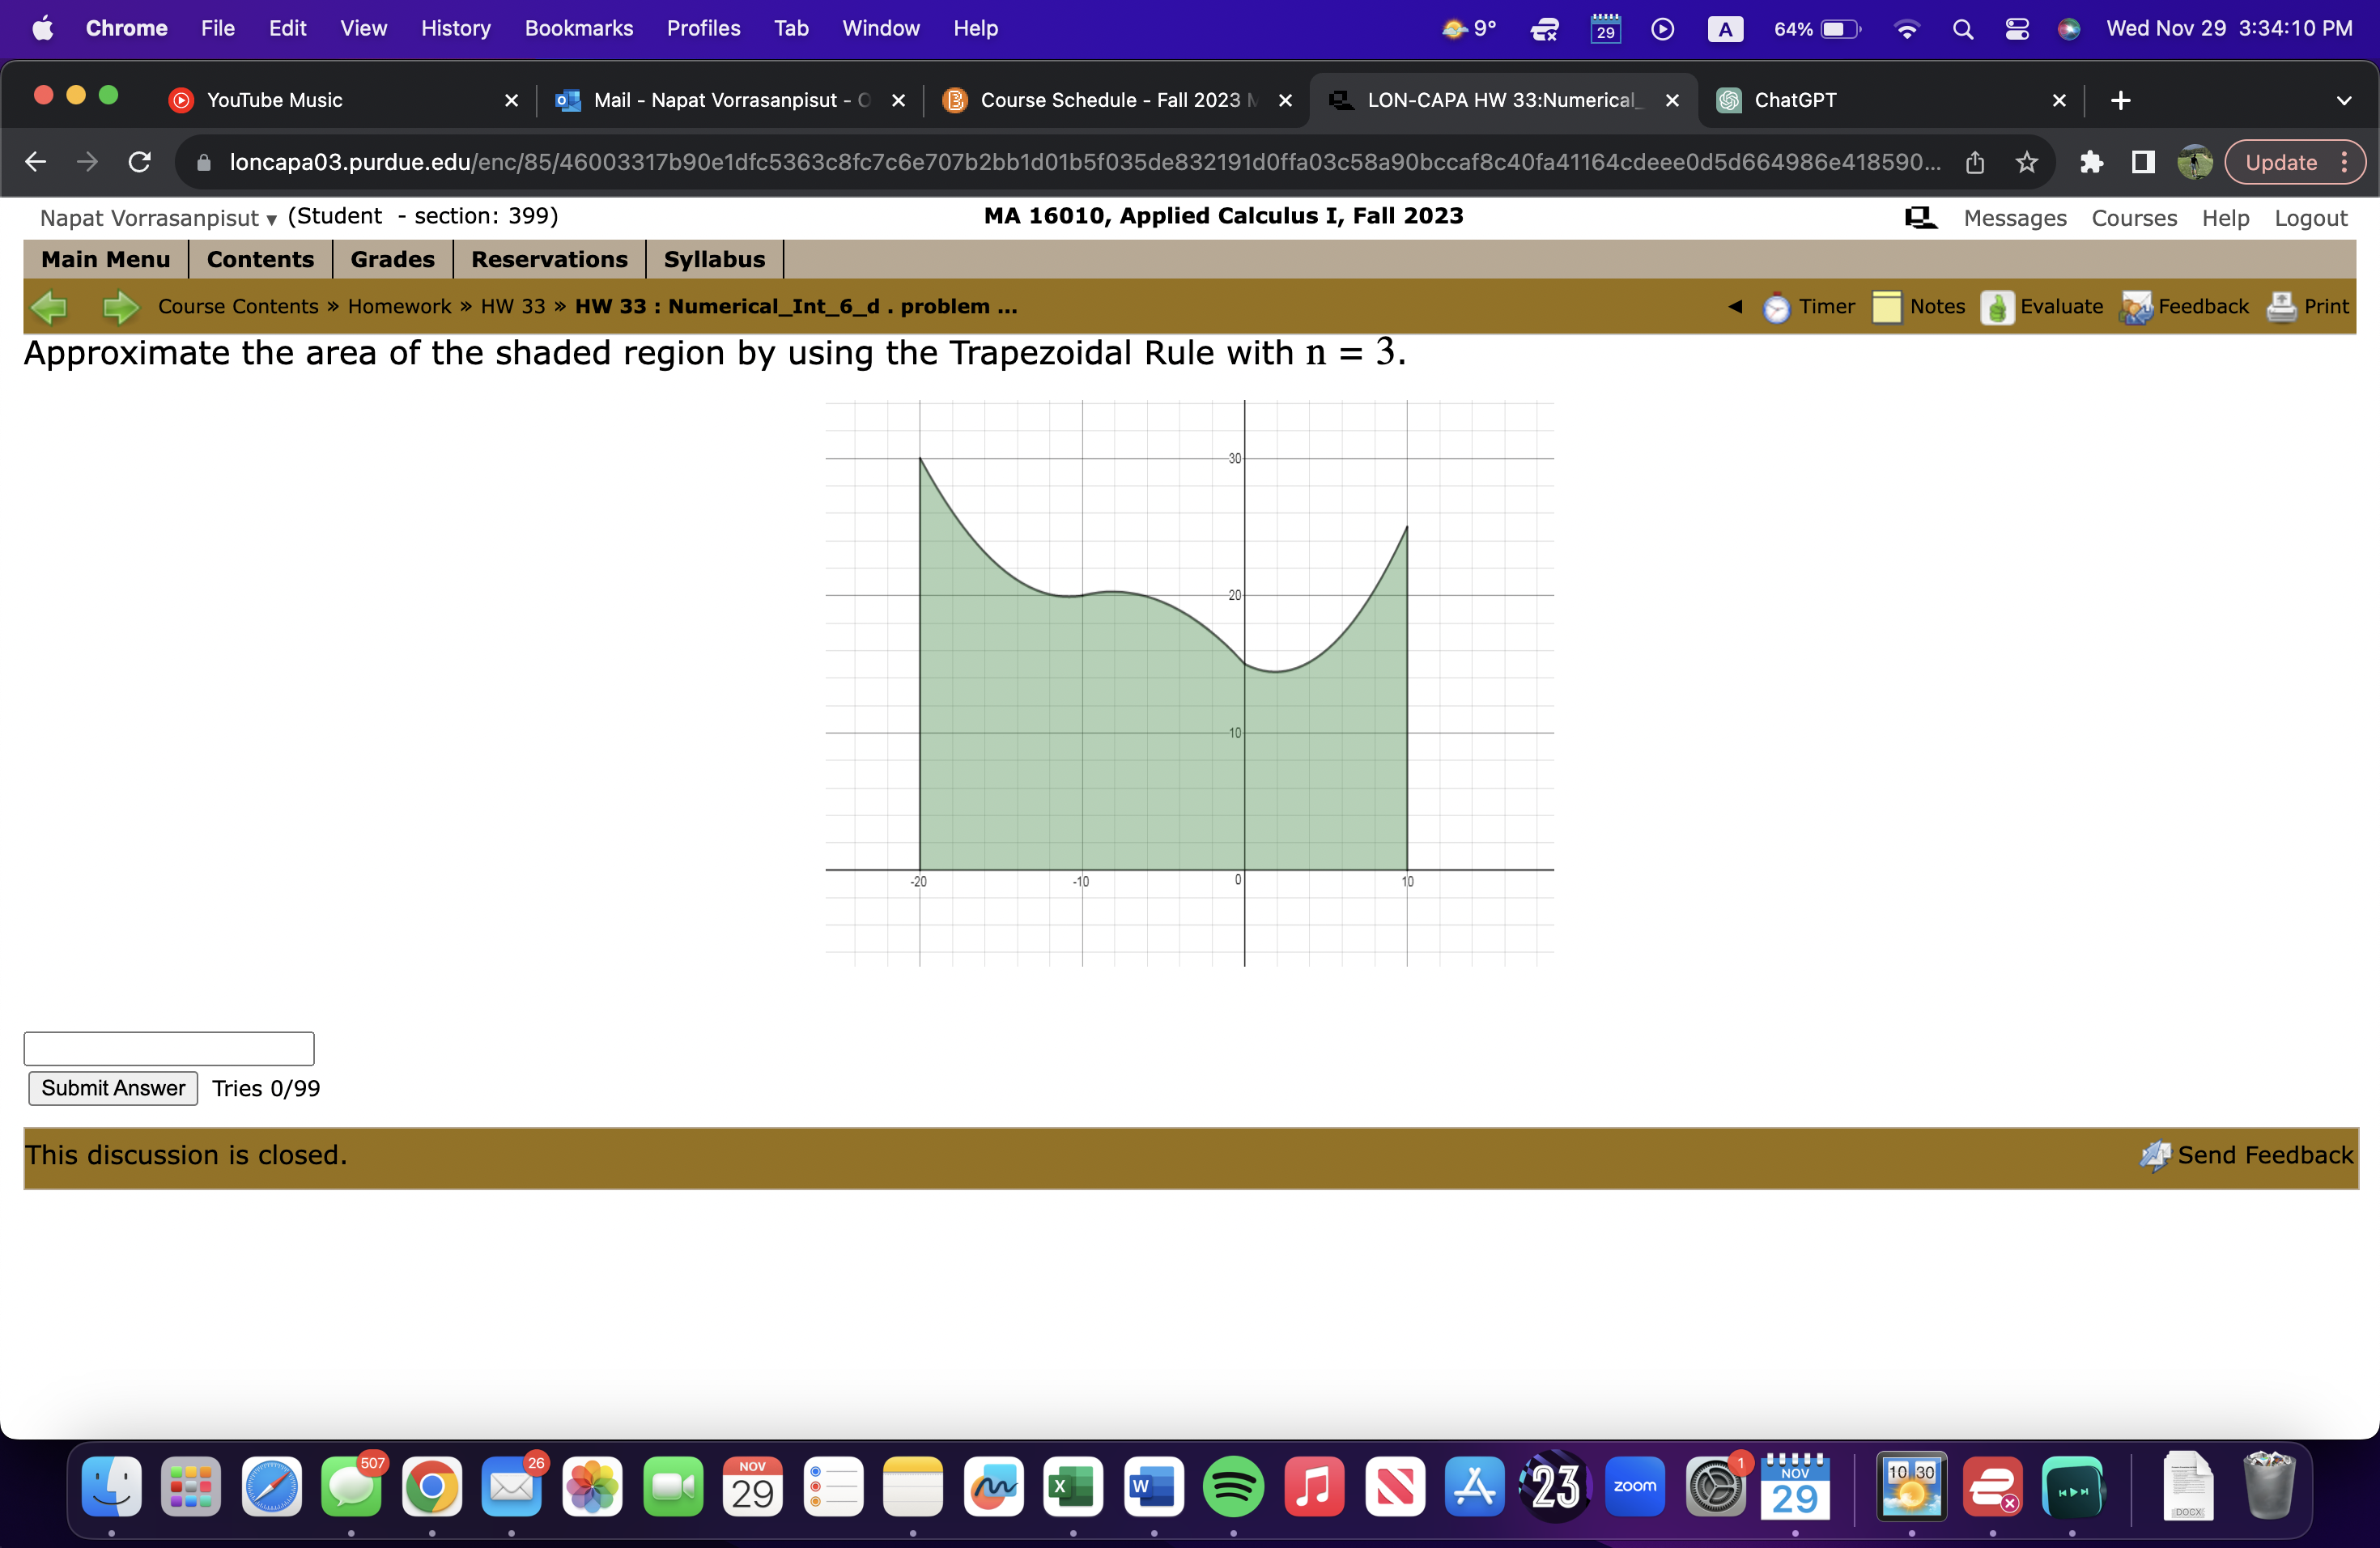Open the Feedback tool

(x=2186, y=307)
